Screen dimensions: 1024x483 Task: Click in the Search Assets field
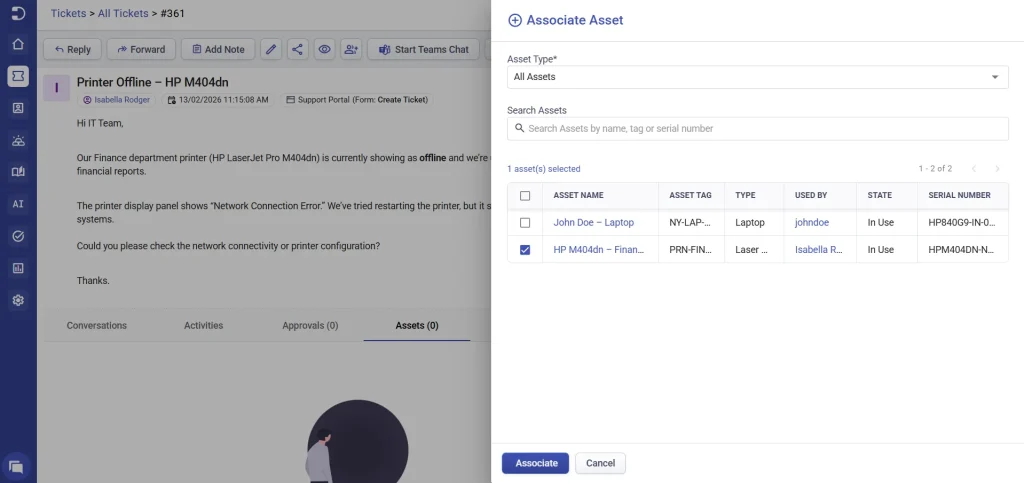[x=758, y=129]
